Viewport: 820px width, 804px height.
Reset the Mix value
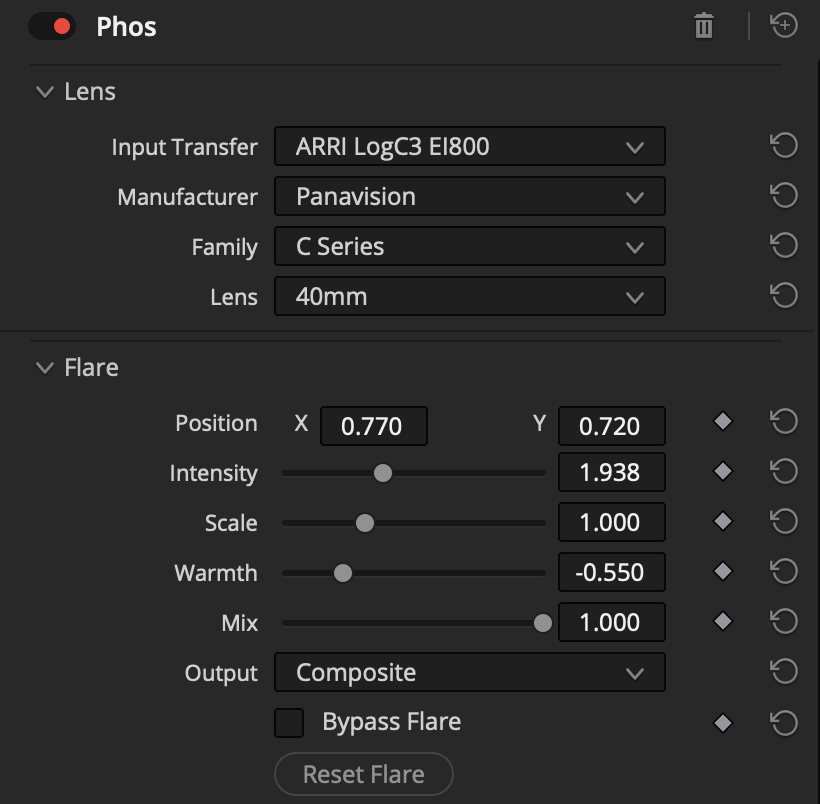[x=784, y=621]
